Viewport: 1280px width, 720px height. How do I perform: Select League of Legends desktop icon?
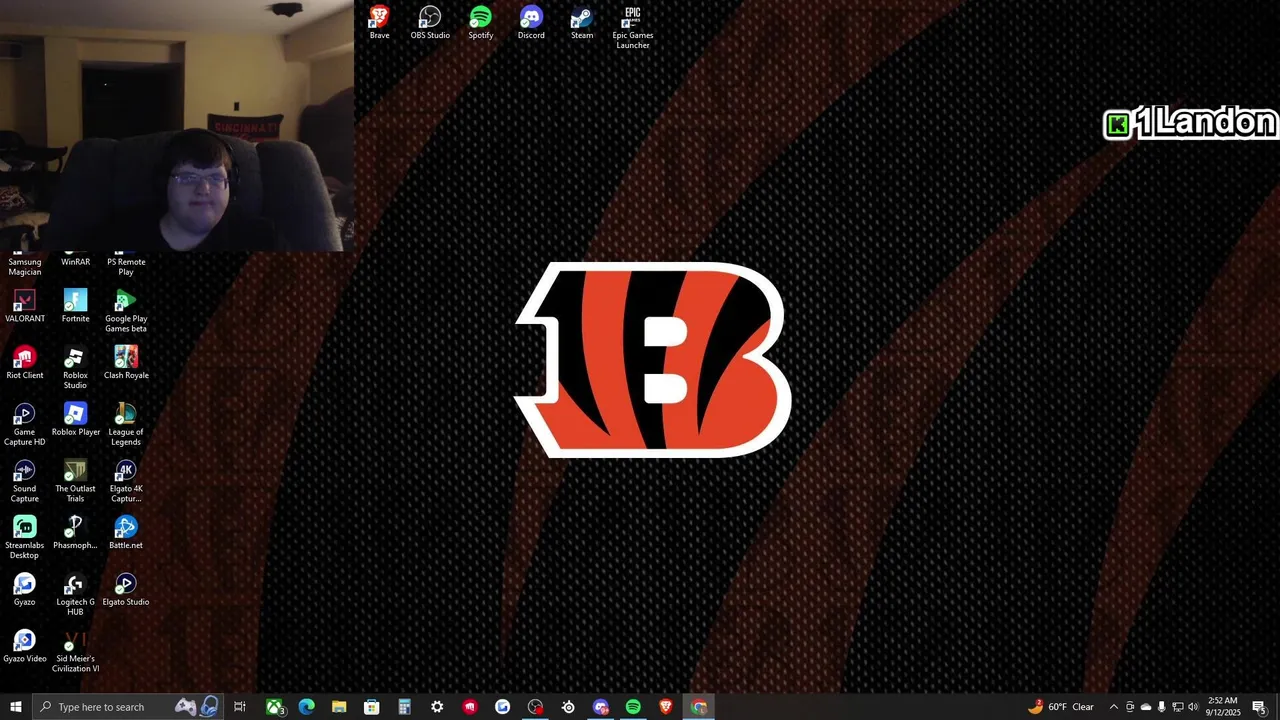tap(126, 425)
